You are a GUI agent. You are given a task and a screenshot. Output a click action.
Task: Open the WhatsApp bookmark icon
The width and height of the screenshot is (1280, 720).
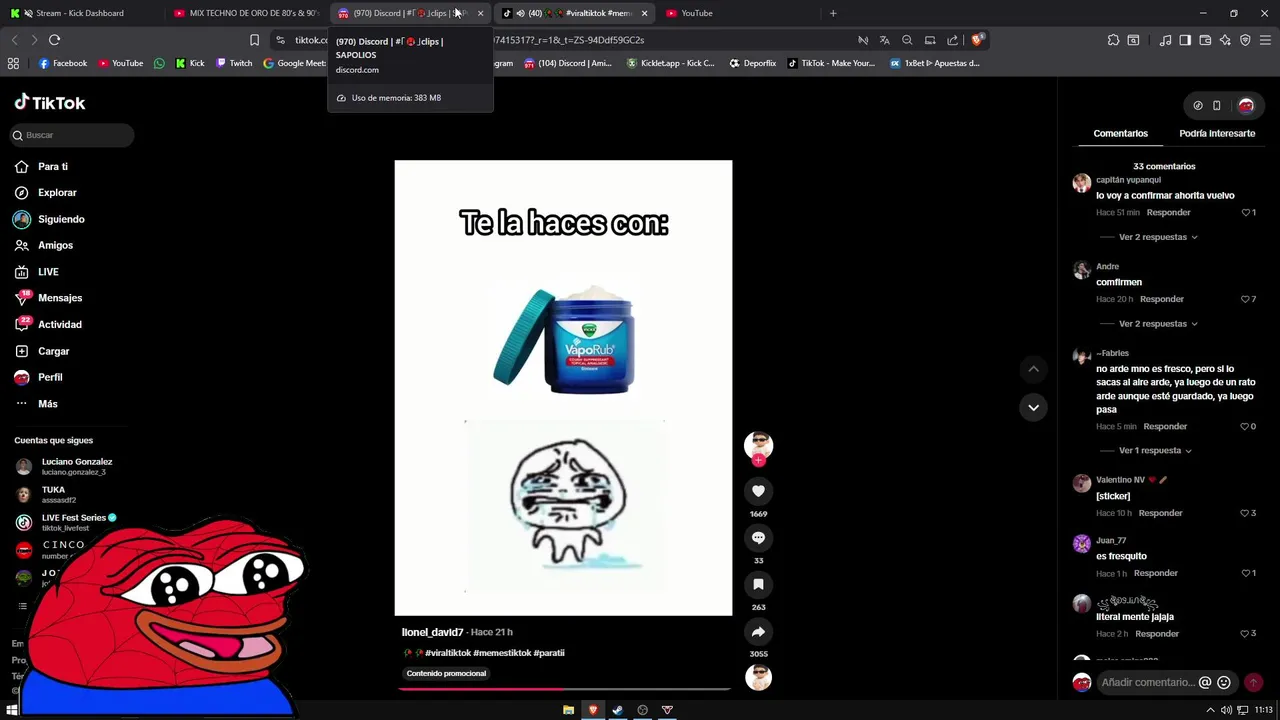coord(159,63)
